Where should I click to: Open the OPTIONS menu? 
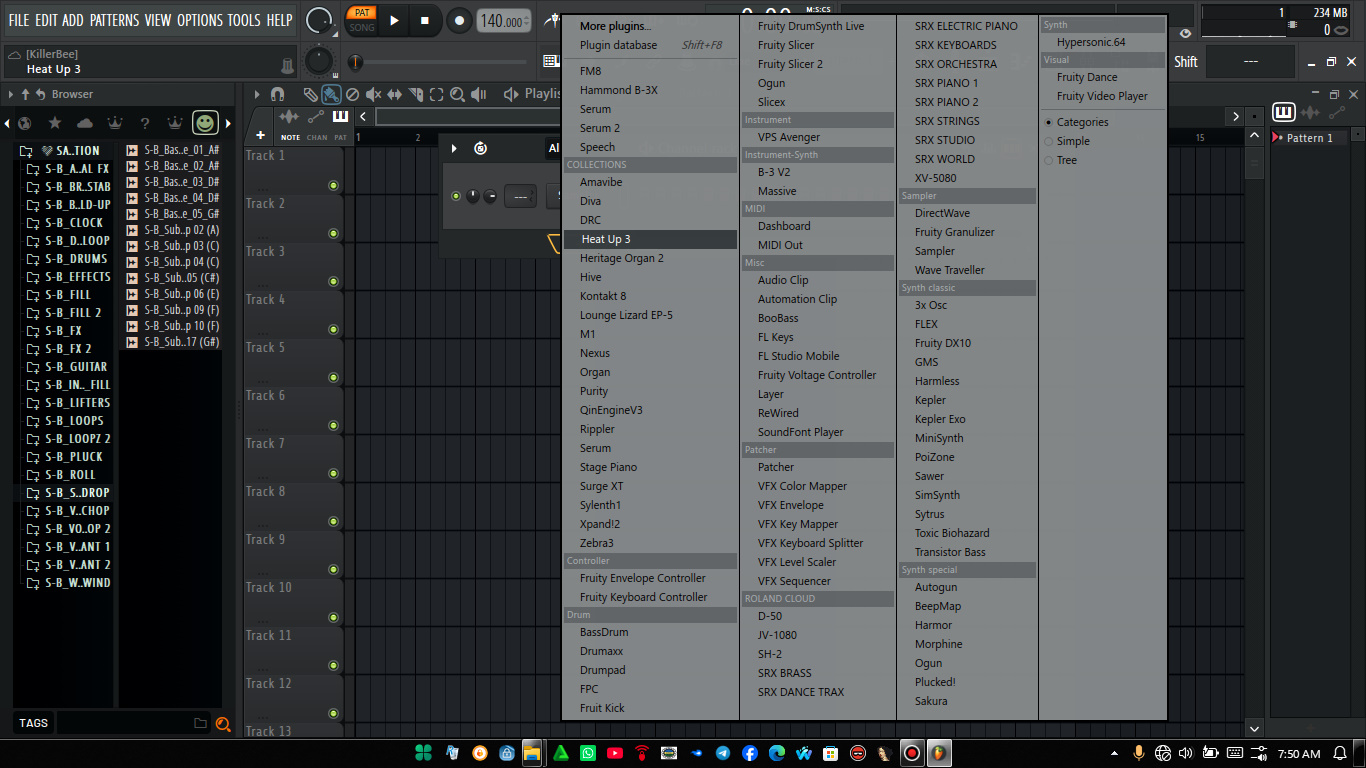click(200, 20)
